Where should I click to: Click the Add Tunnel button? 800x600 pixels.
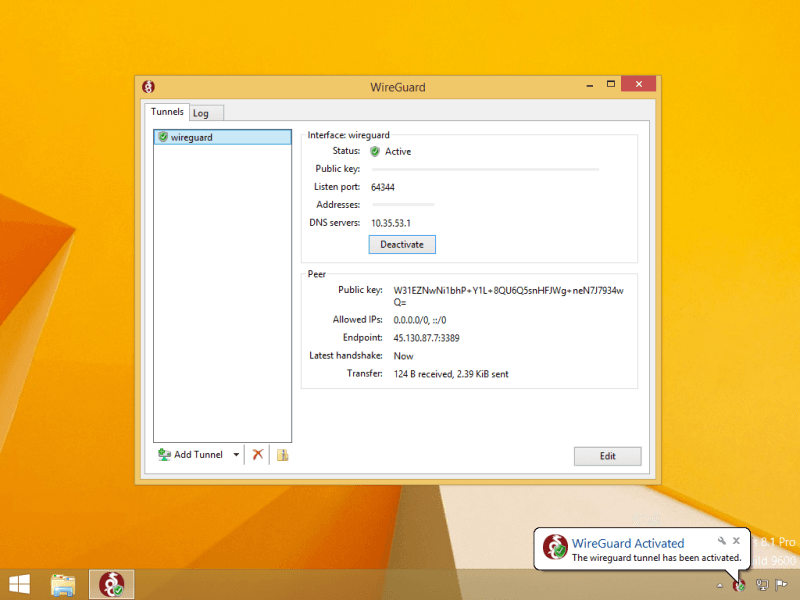(192, 455)
